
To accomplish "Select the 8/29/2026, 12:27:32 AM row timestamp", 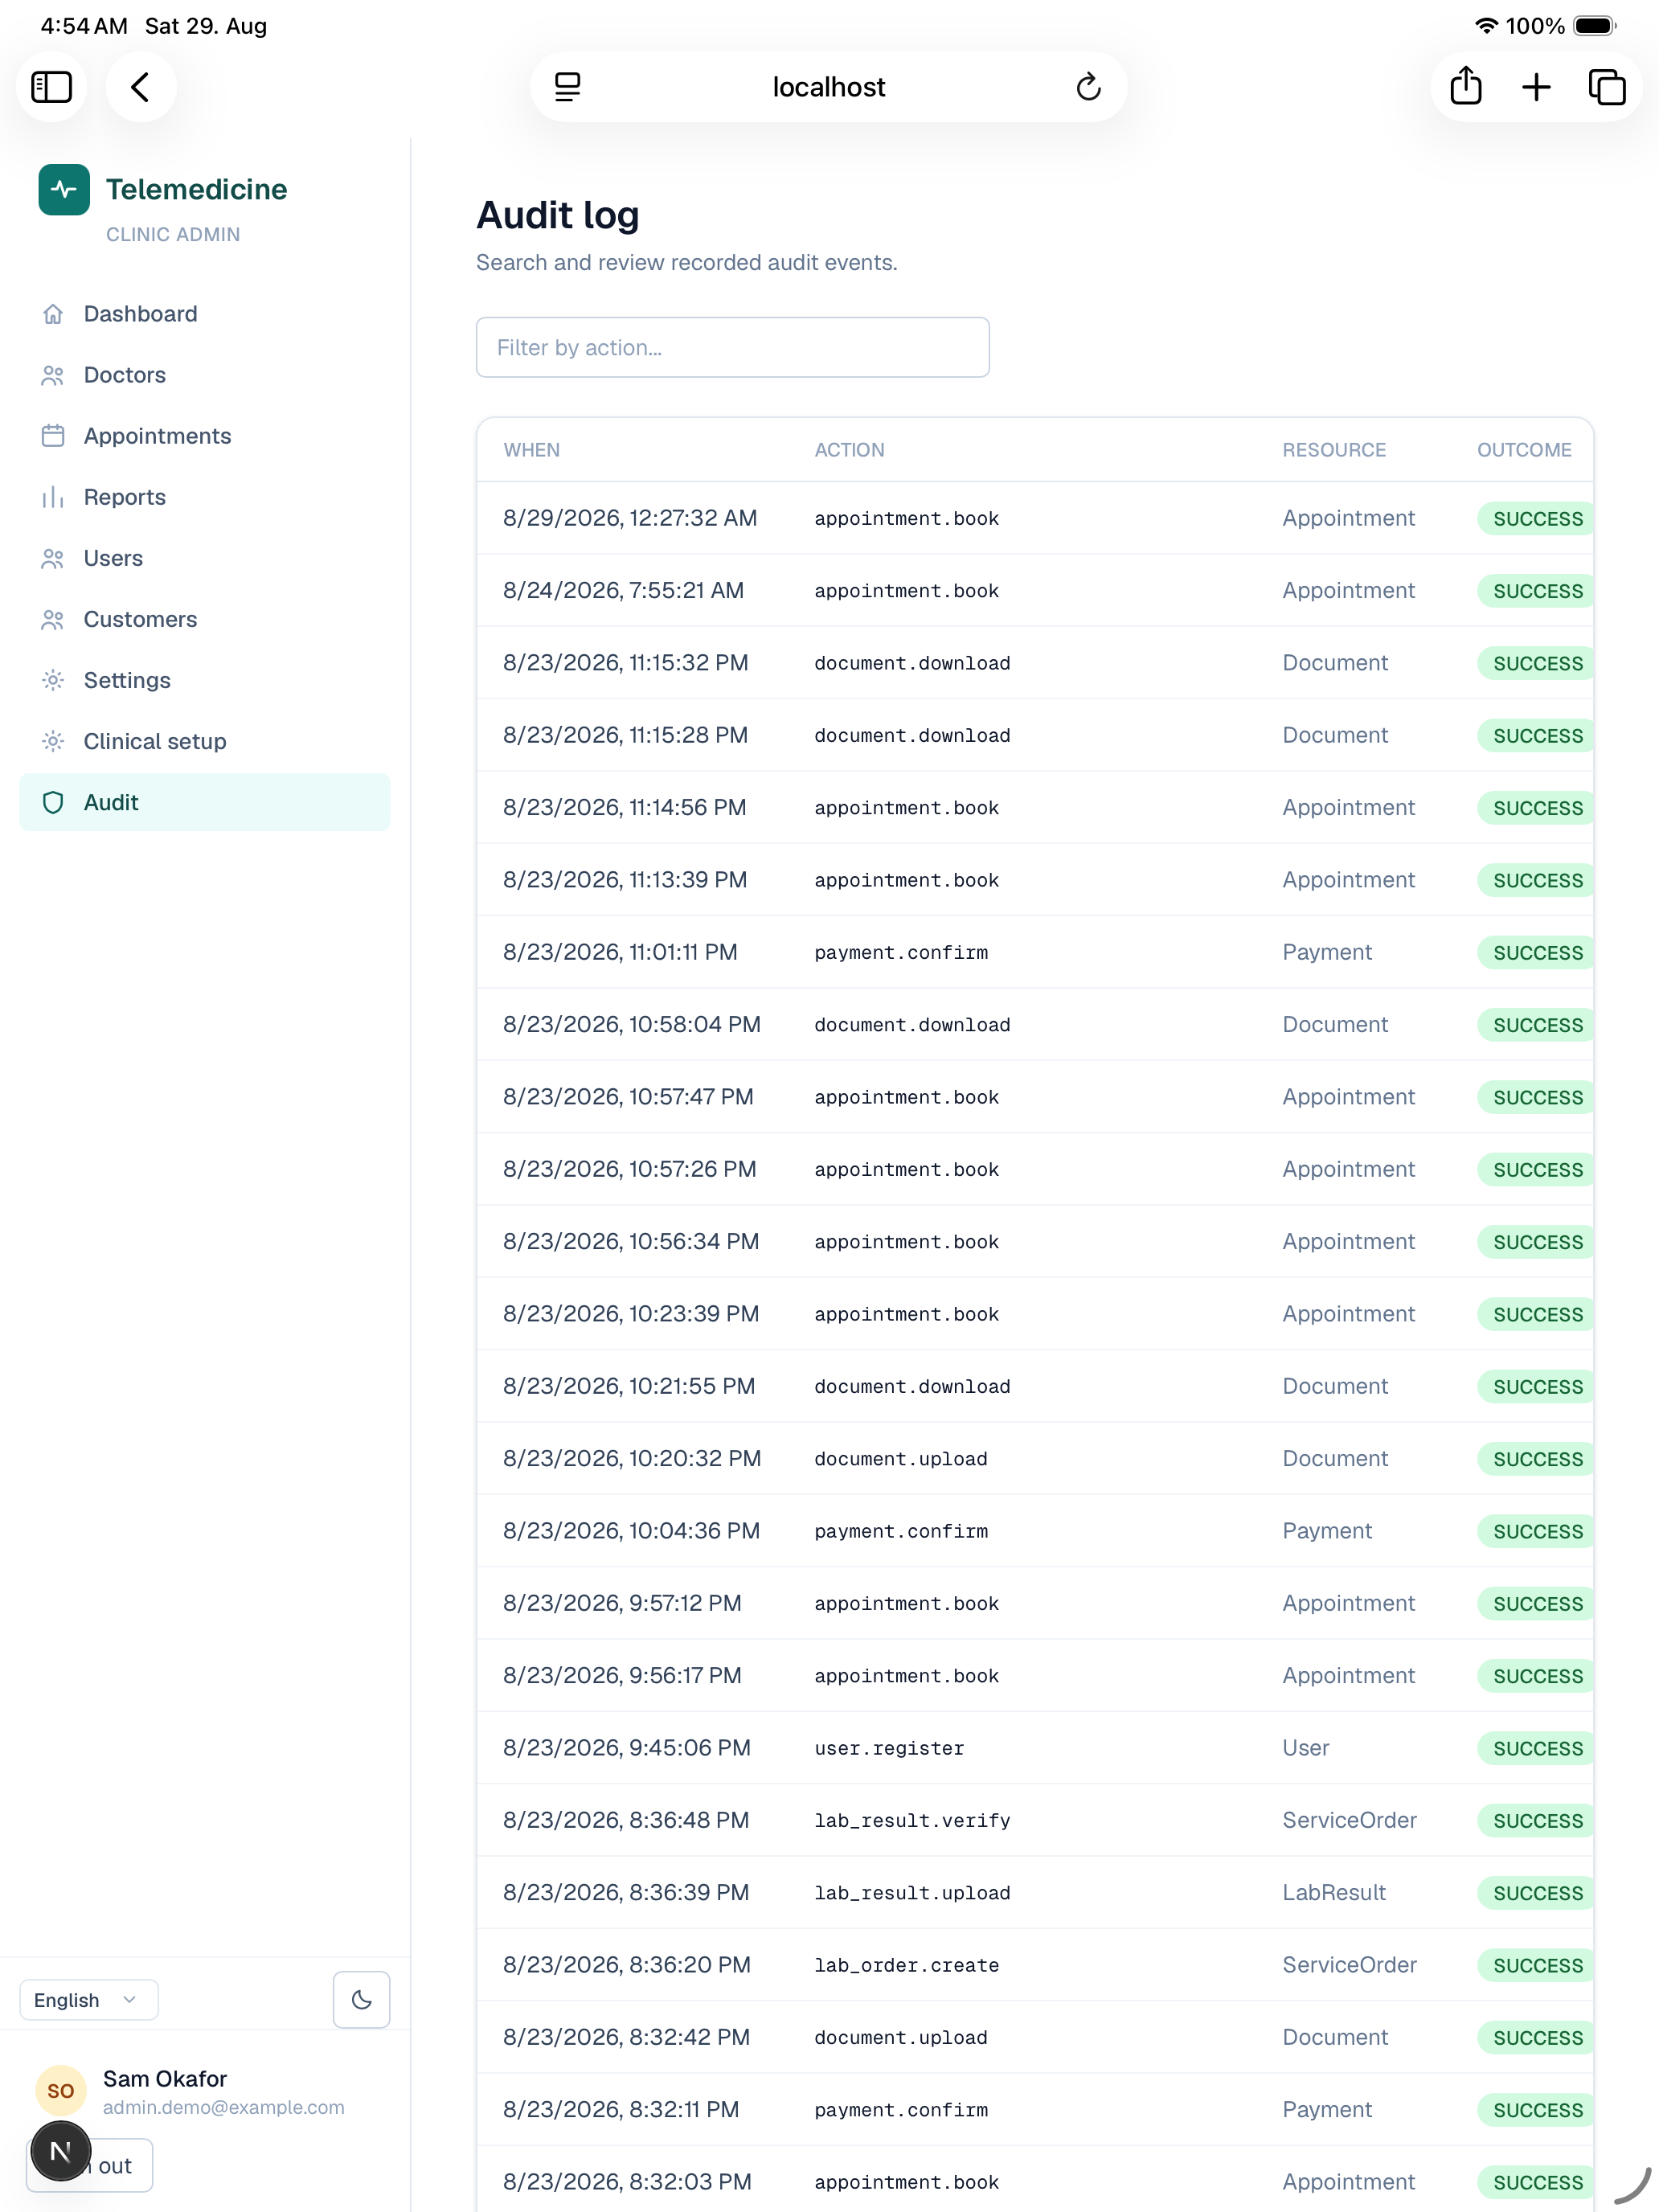I will 630,518.
